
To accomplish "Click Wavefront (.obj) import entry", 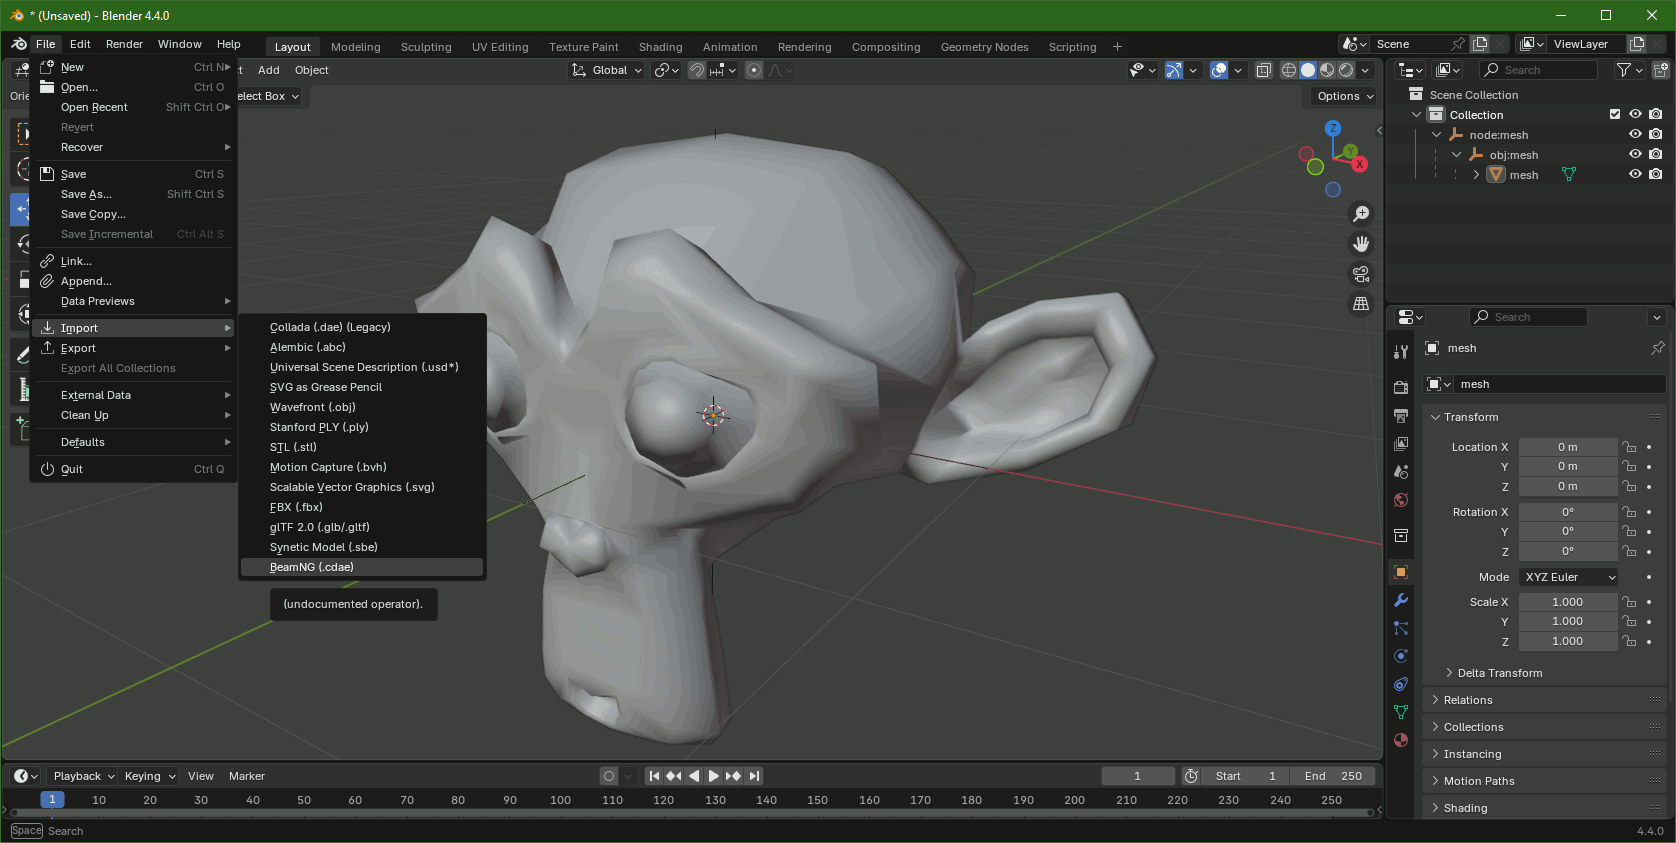I will pyautogui.click(x=313, y=407).
